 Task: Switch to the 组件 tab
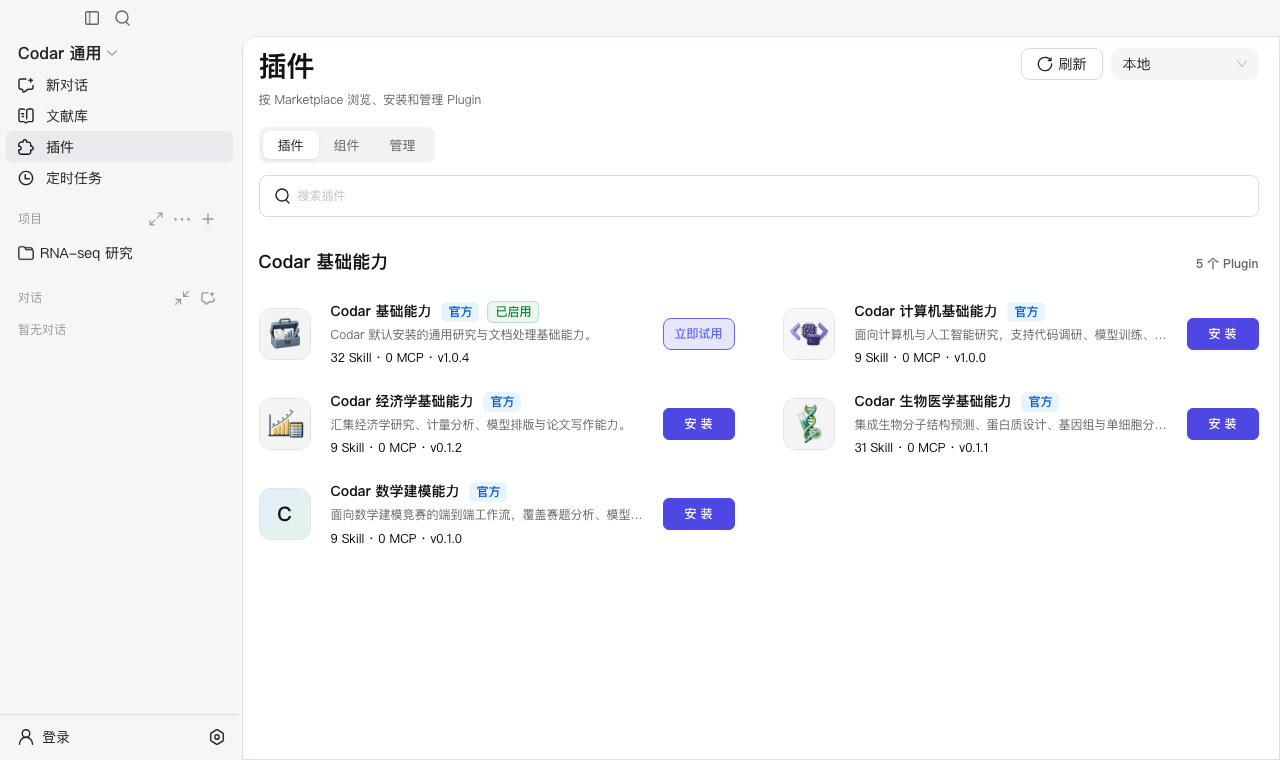(347, 145)
